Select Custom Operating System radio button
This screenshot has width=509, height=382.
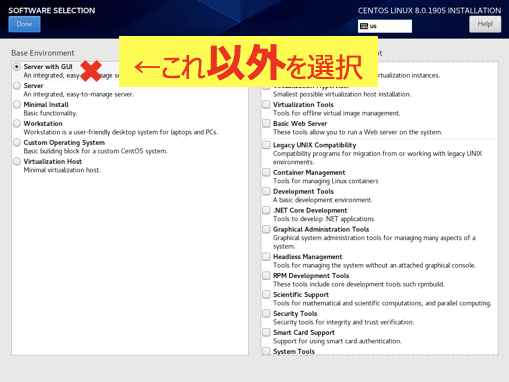(x=17, y=143)
